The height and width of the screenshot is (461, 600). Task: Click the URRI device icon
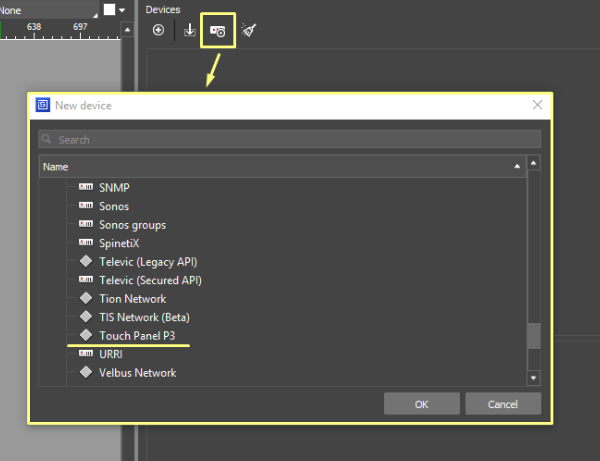pyautogui.click(x=86, y=354)
